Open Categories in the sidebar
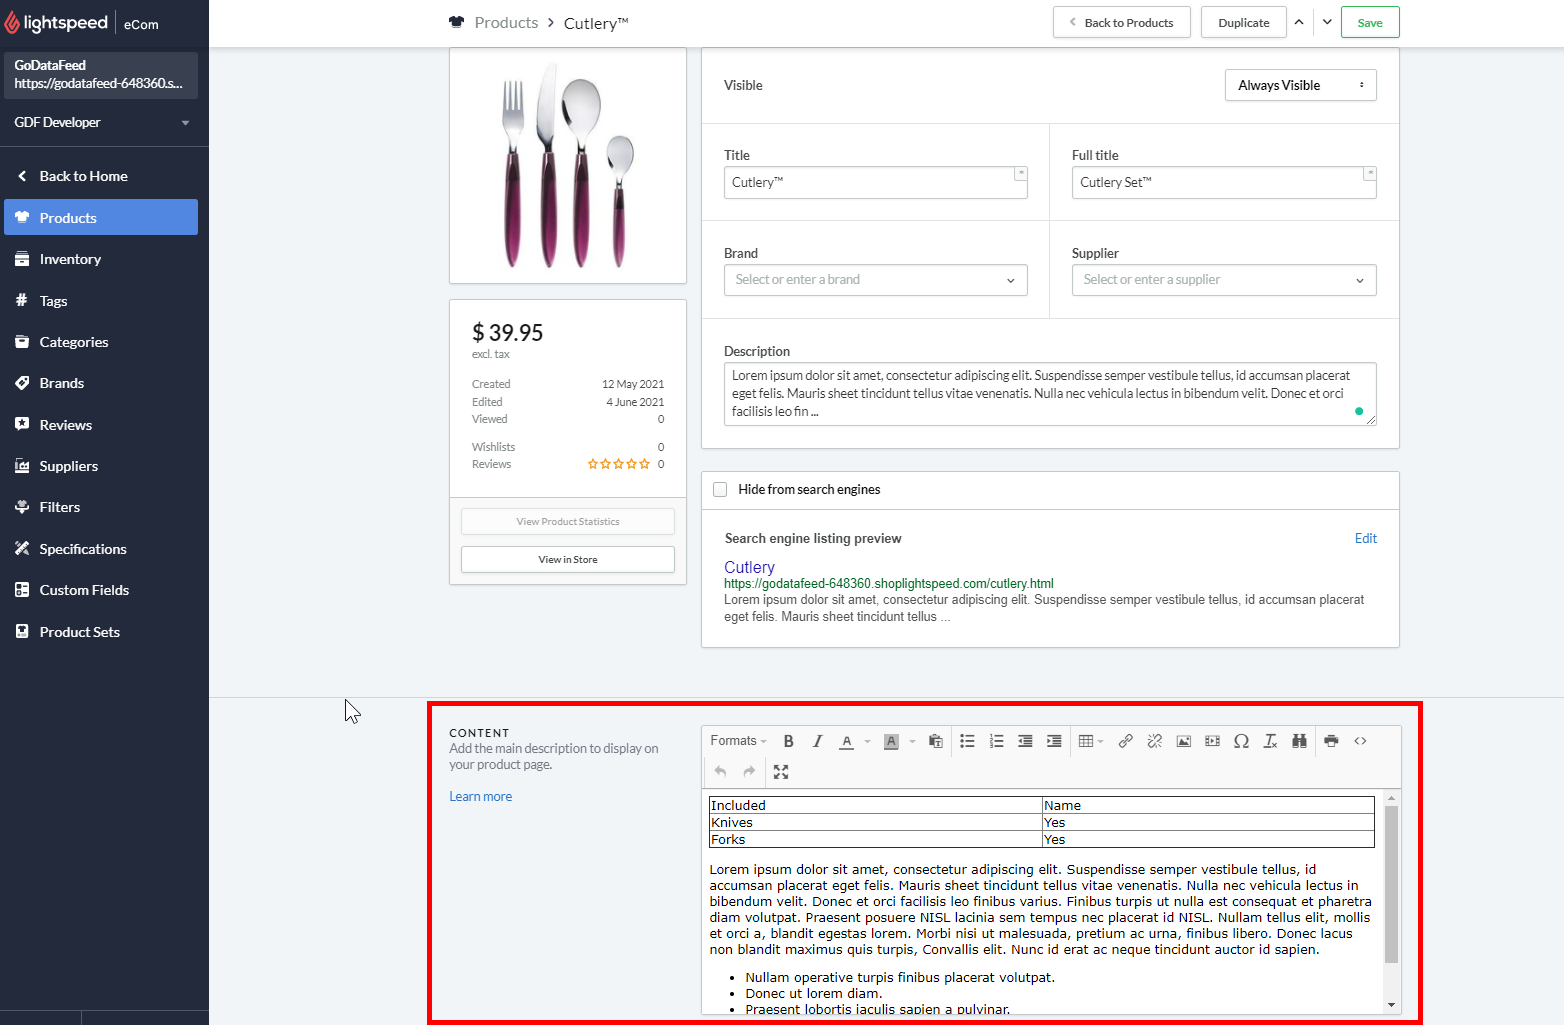Image resolution: width=1564 pixels, height=1025 pixels. click(x=100, y=342)
